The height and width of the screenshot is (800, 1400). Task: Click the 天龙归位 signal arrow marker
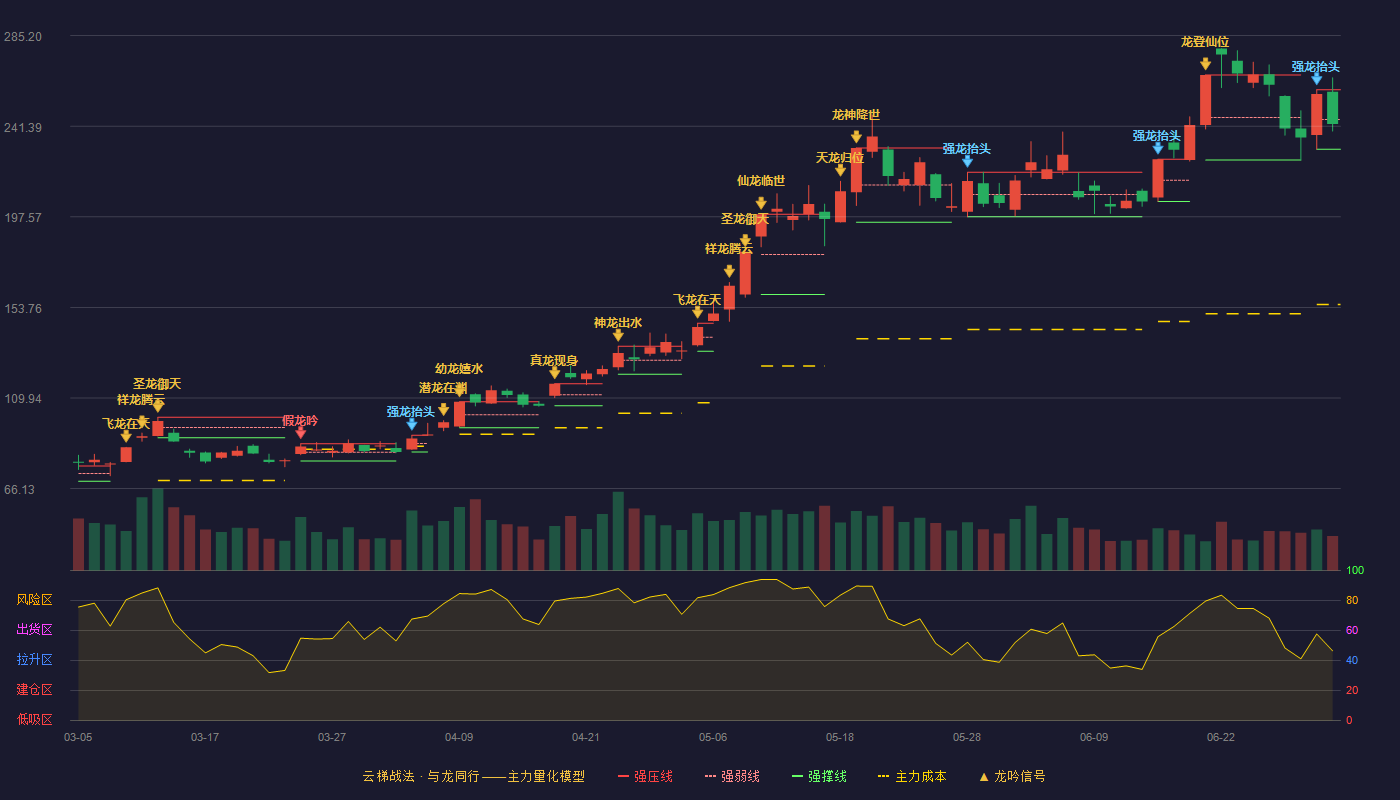point(840,170)
